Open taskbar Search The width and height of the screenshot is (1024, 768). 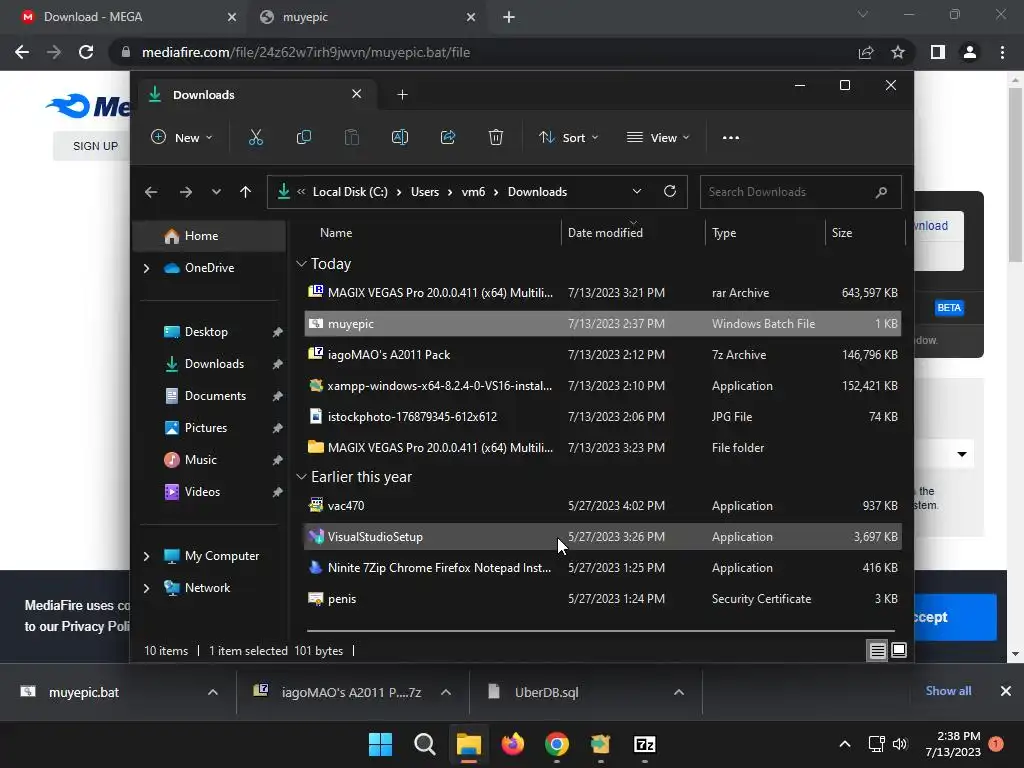click(424, 744)
